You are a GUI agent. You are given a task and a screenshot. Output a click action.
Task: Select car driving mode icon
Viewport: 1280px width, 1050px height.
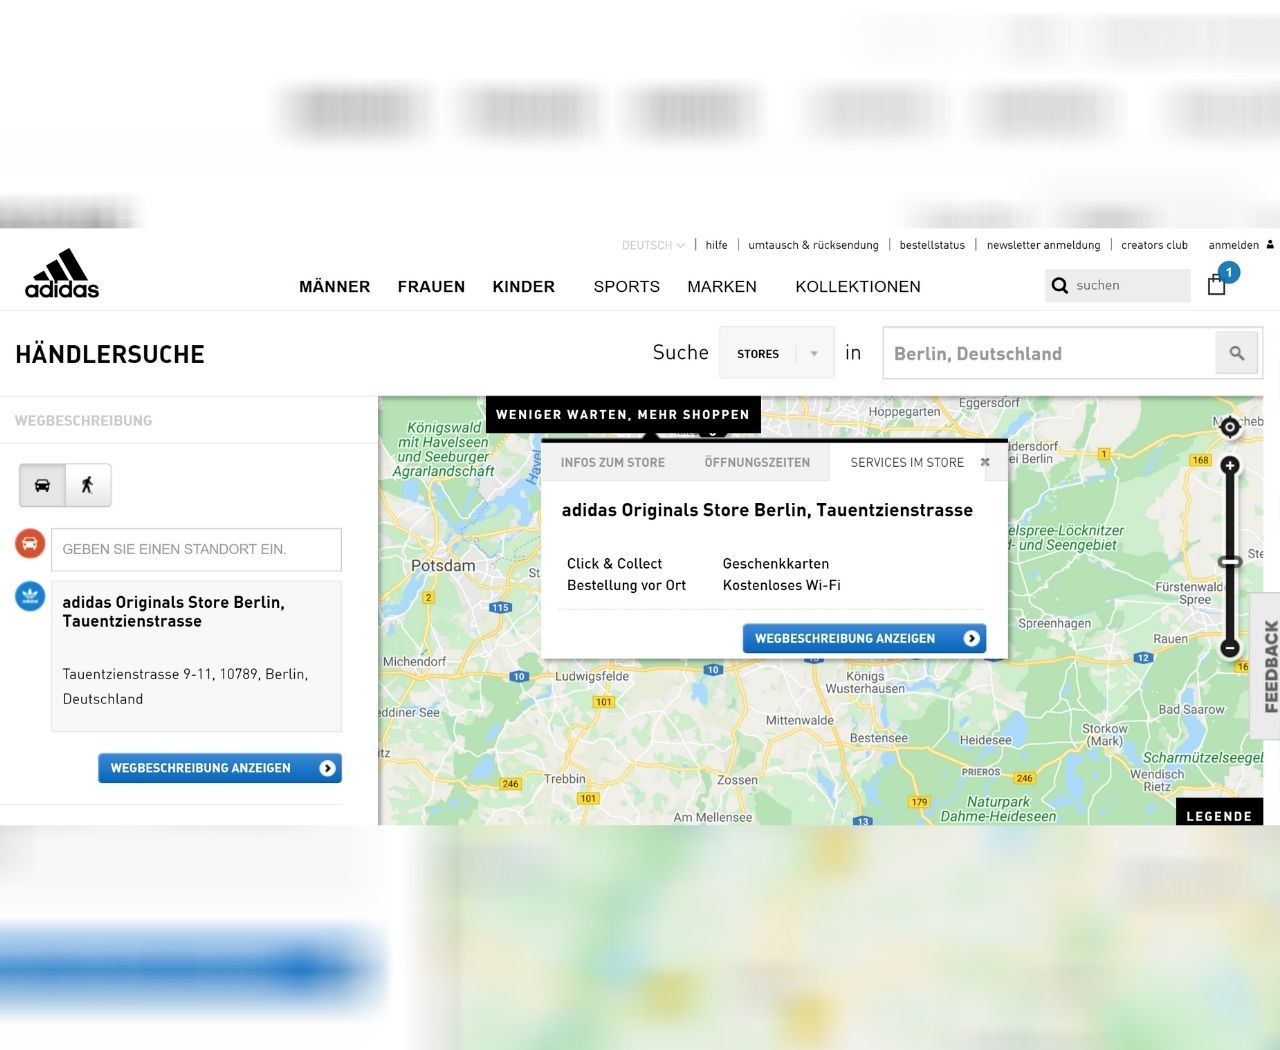(42, 485)
